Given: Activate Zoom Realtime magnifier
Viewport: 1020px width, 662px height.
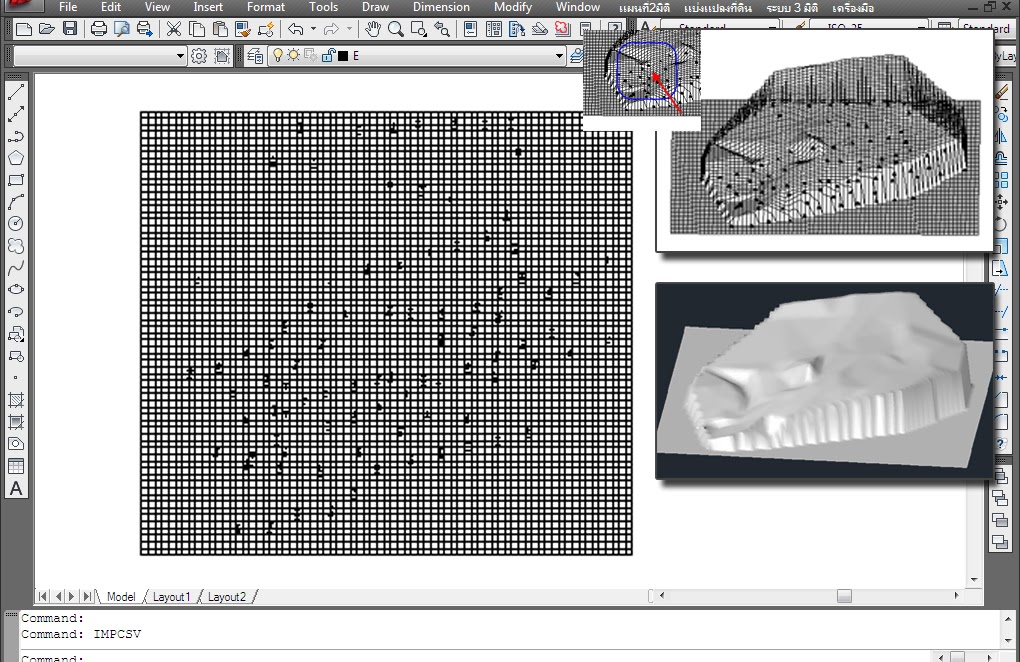Looking at the screenshot, I should click(396, 29).
